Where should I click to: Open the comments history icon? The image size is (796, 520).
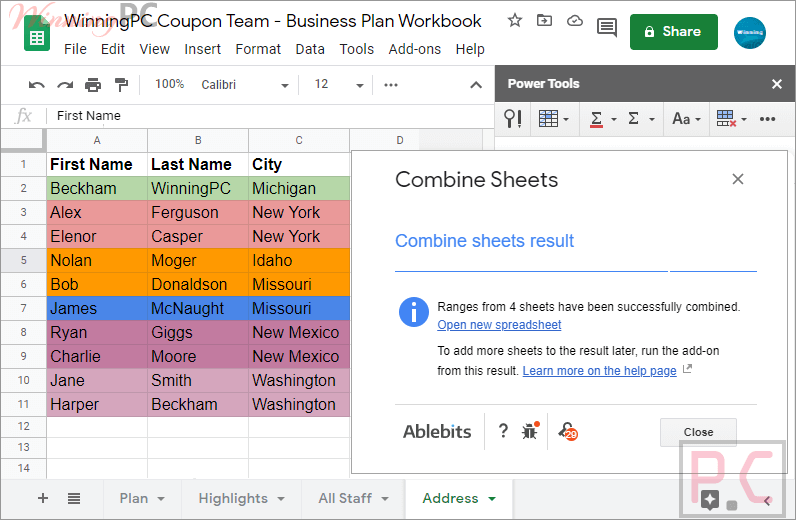point(607,28)
